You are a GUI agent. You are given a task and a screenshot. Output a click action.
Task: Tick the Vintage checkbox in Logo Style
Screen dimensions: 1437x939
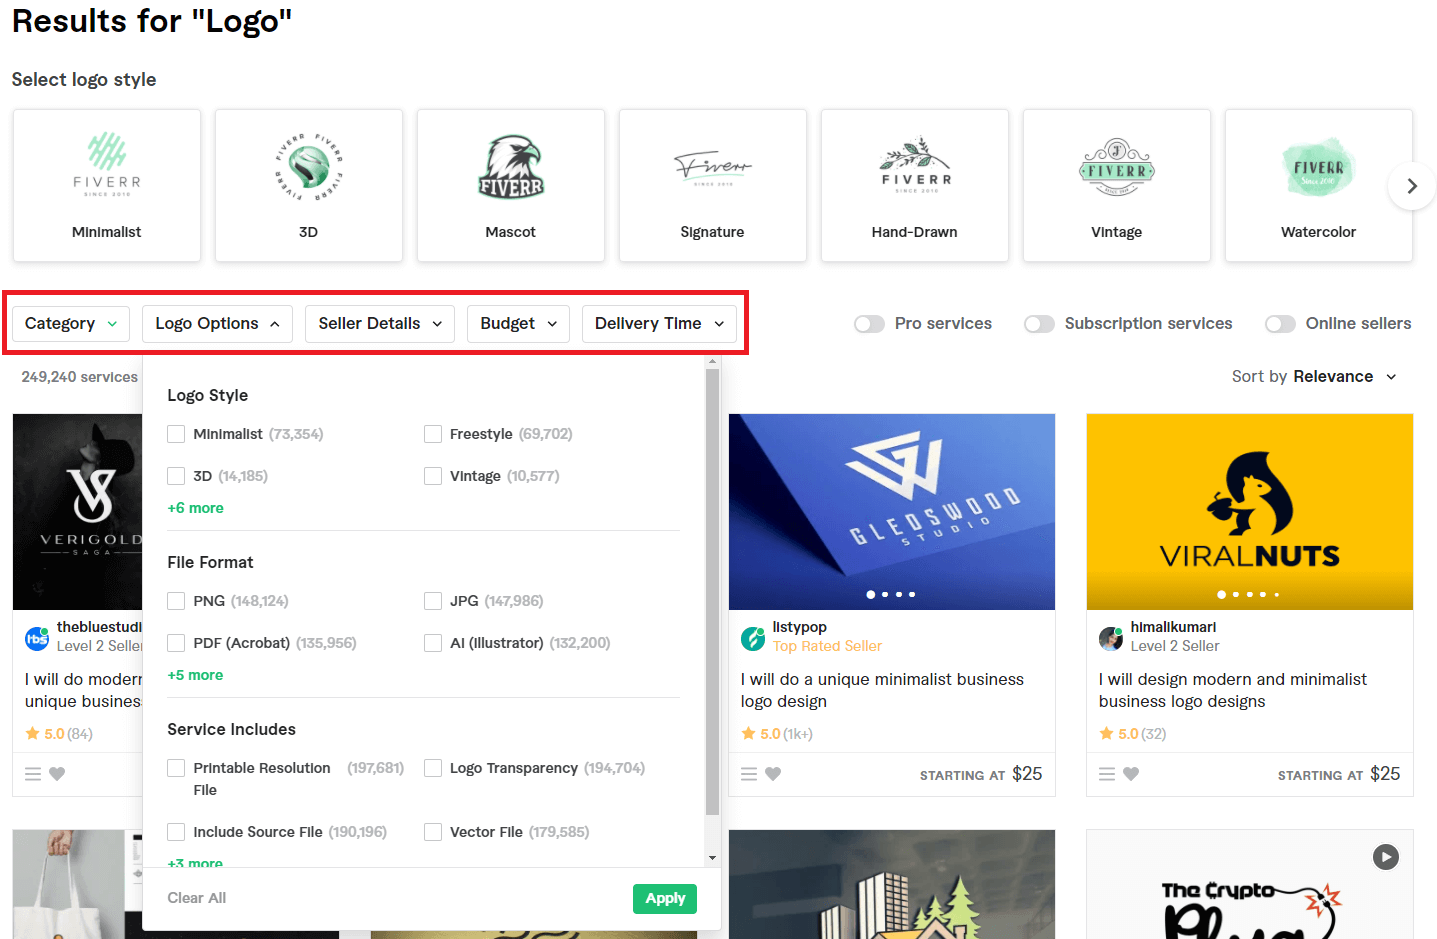433,476
